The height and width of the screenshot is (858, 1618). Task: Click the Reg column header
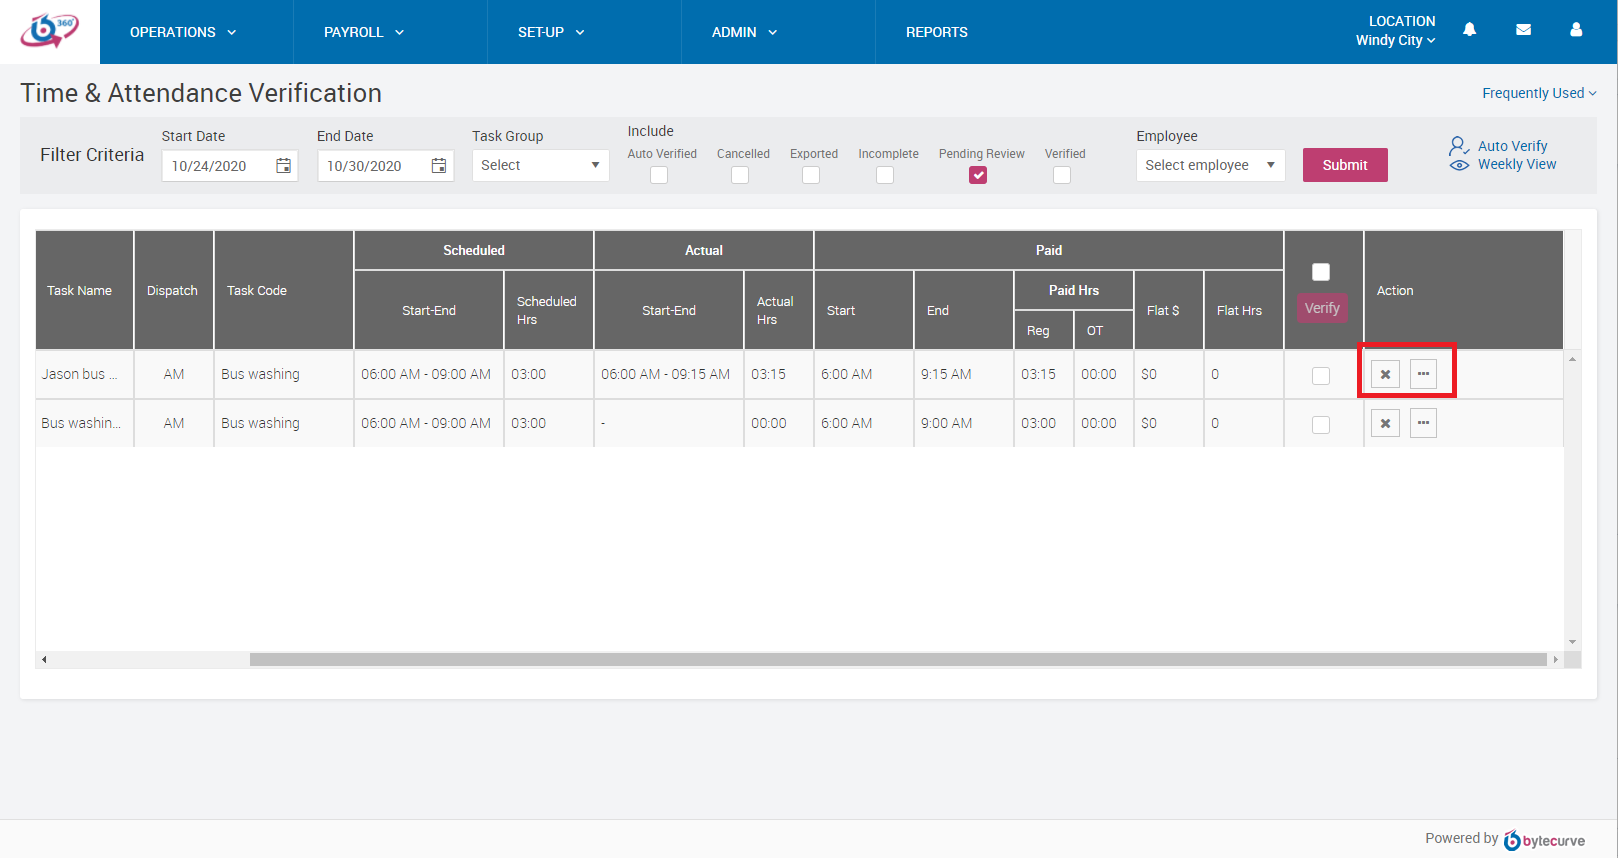pos(1043,330)
